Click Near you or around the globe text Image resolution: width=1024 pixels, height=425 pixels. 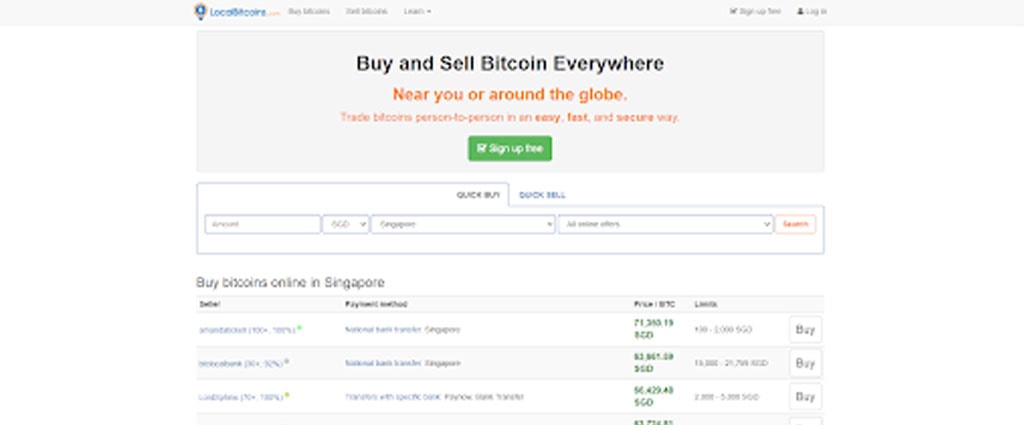point(510,95)
